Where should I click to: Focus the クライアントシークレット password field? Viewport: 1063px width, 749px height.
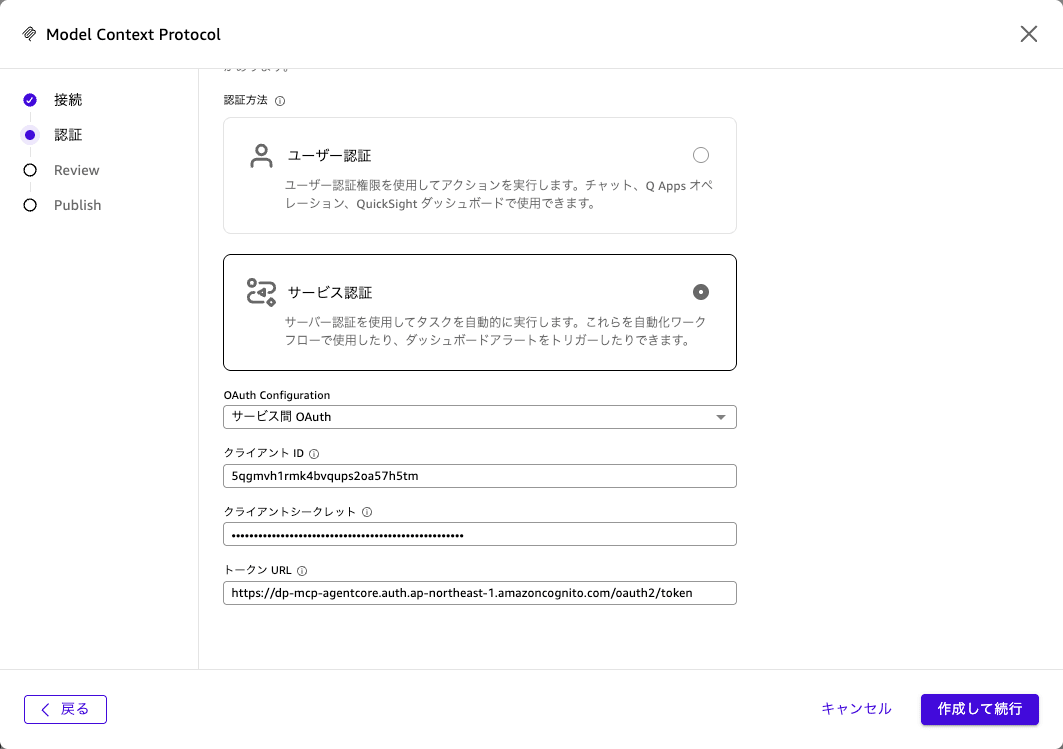pos(479,534)
